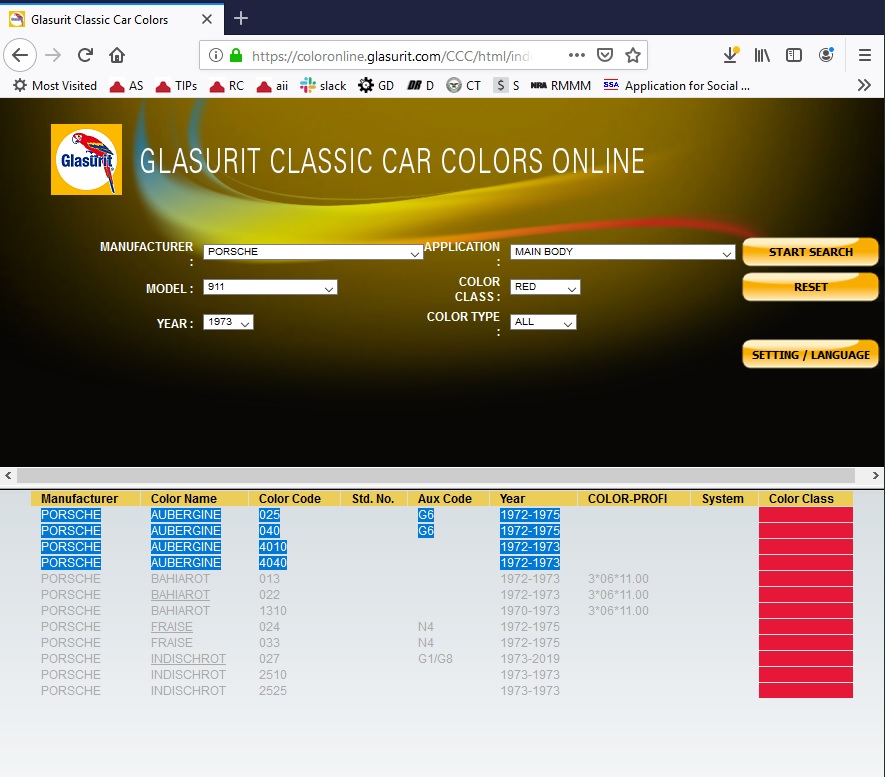Open the RC bookmark
885x777 pixels.
[x=226, y=86]
